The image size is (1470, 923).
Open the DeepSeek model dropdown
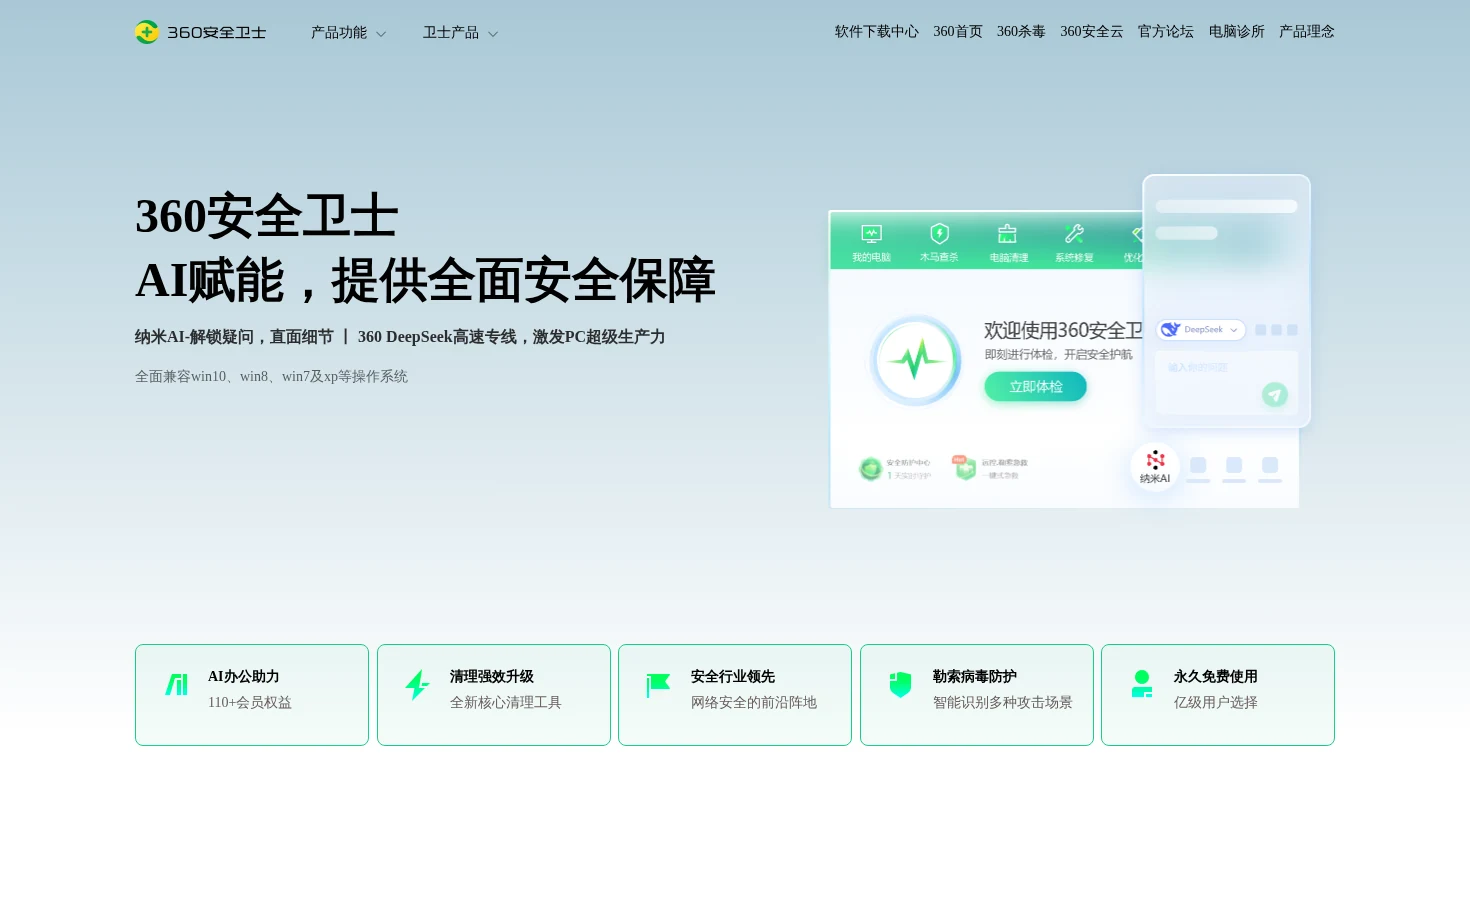coord(1201,330)
